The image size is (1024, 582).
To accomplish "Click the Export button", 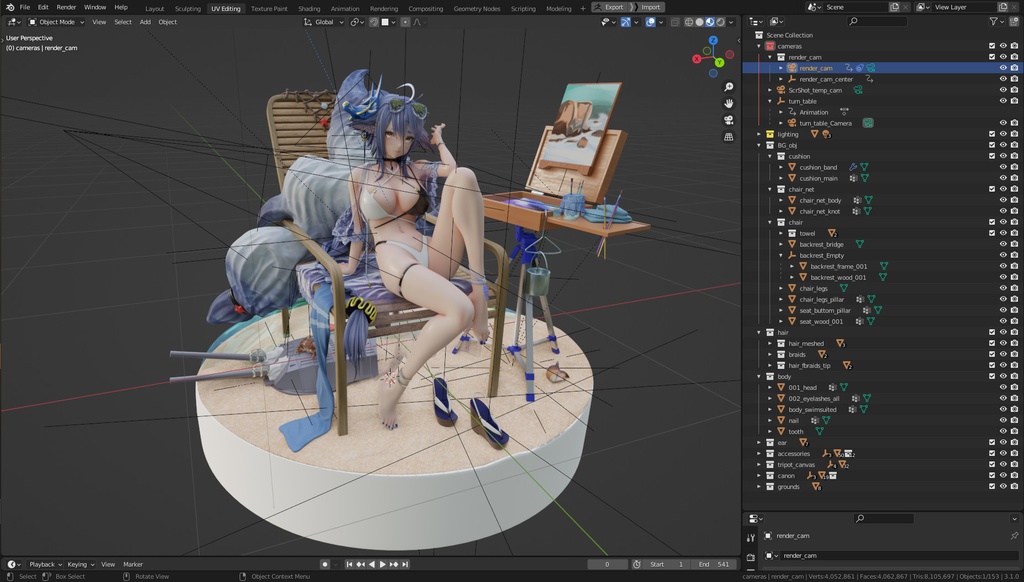I will 609,7.
